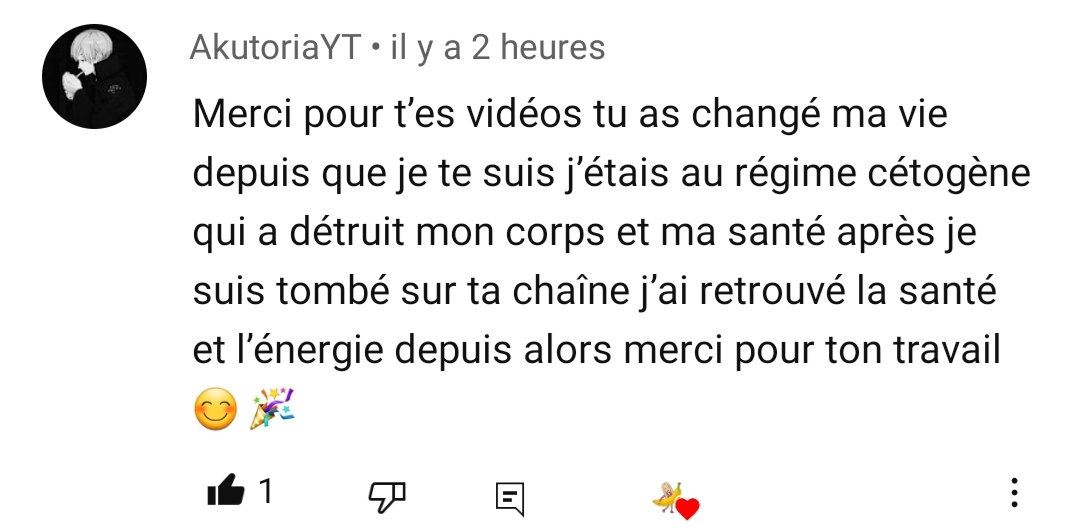Tap the like count number 1

[266, 492]
